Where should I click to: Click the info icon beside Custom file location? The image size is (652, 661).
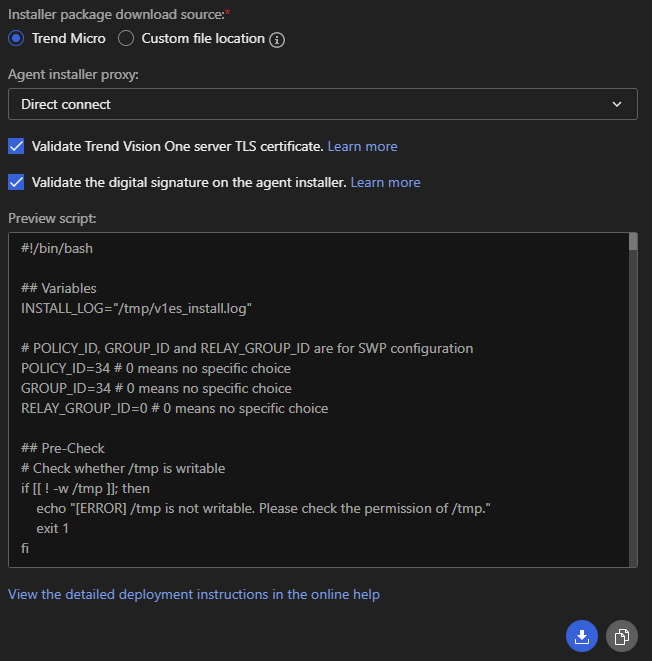point(278,40)
